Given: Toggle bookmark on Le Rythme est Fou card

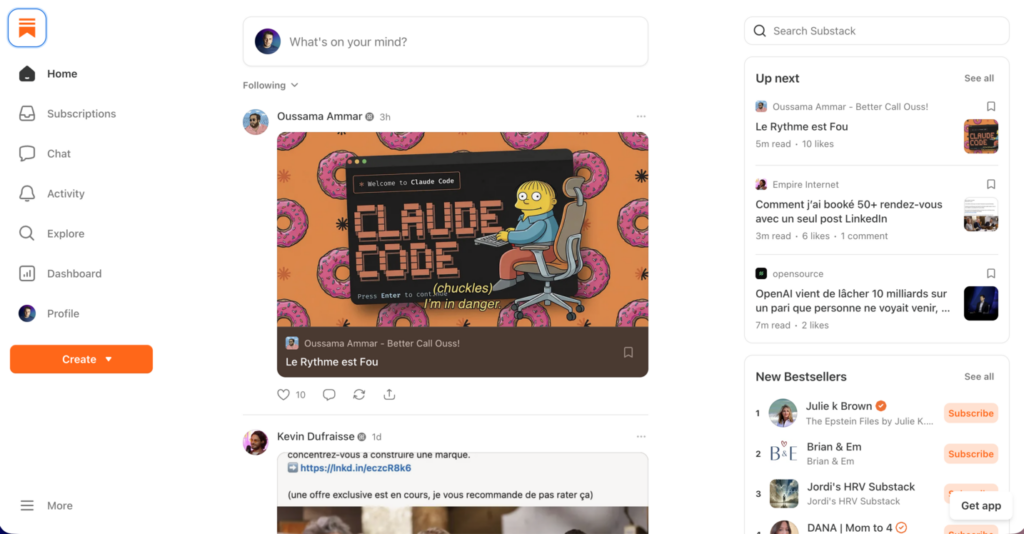Looking at the screenshot, I should [628, 353].
